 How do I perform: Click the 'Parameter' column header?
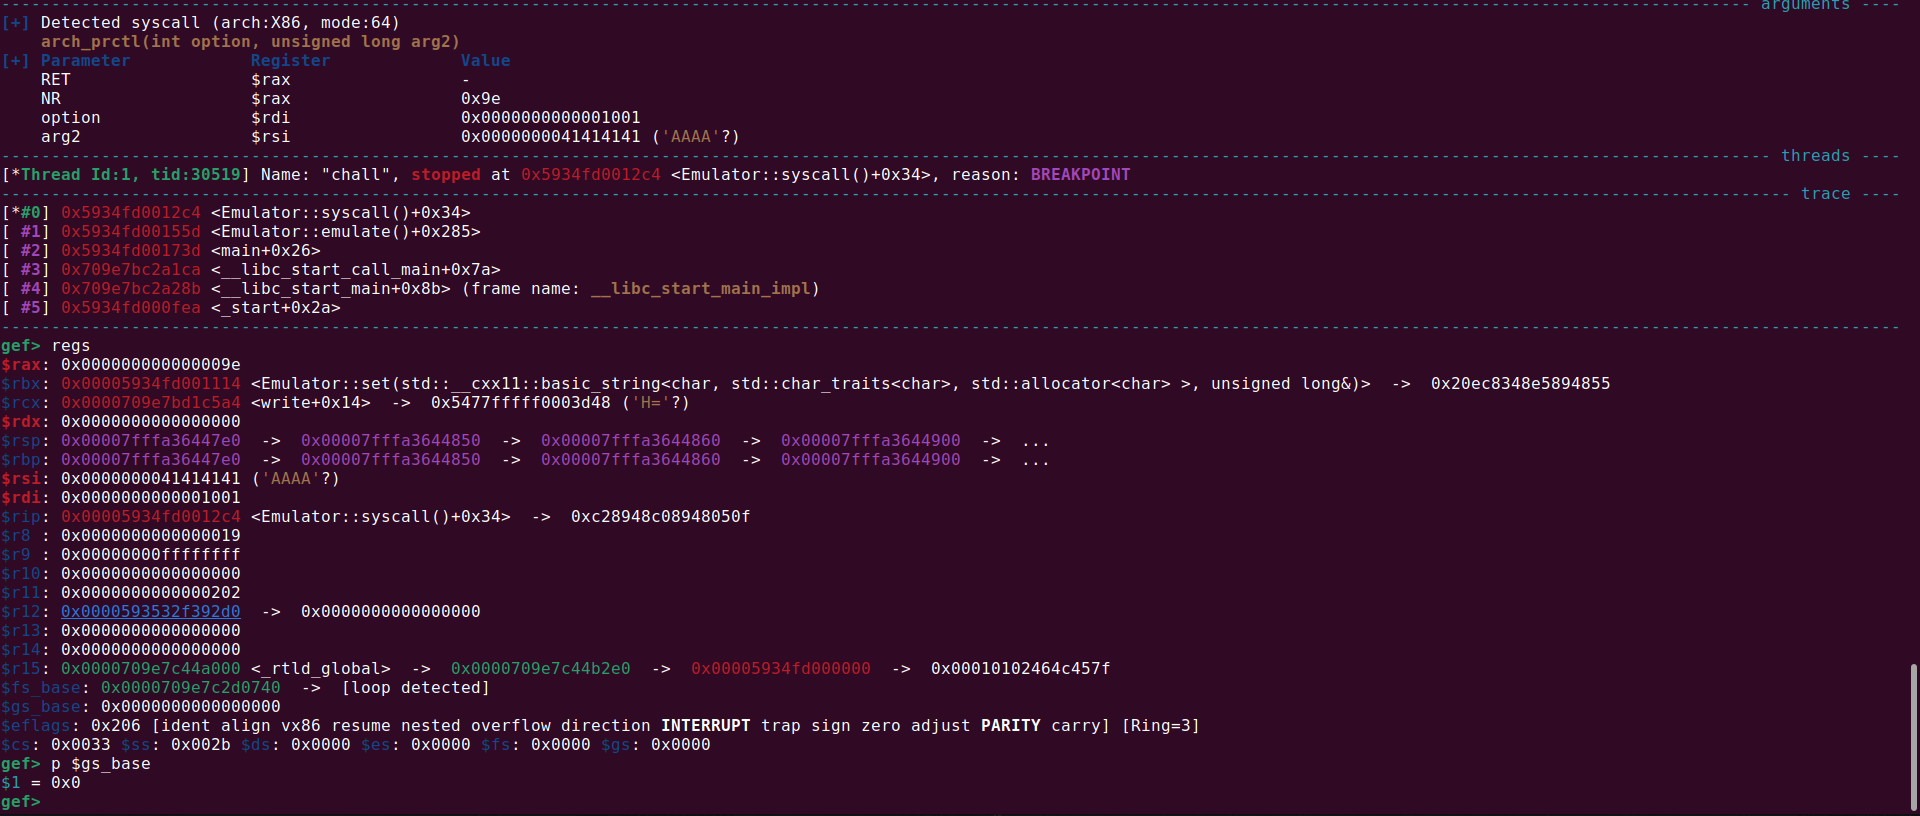[85, 60]
